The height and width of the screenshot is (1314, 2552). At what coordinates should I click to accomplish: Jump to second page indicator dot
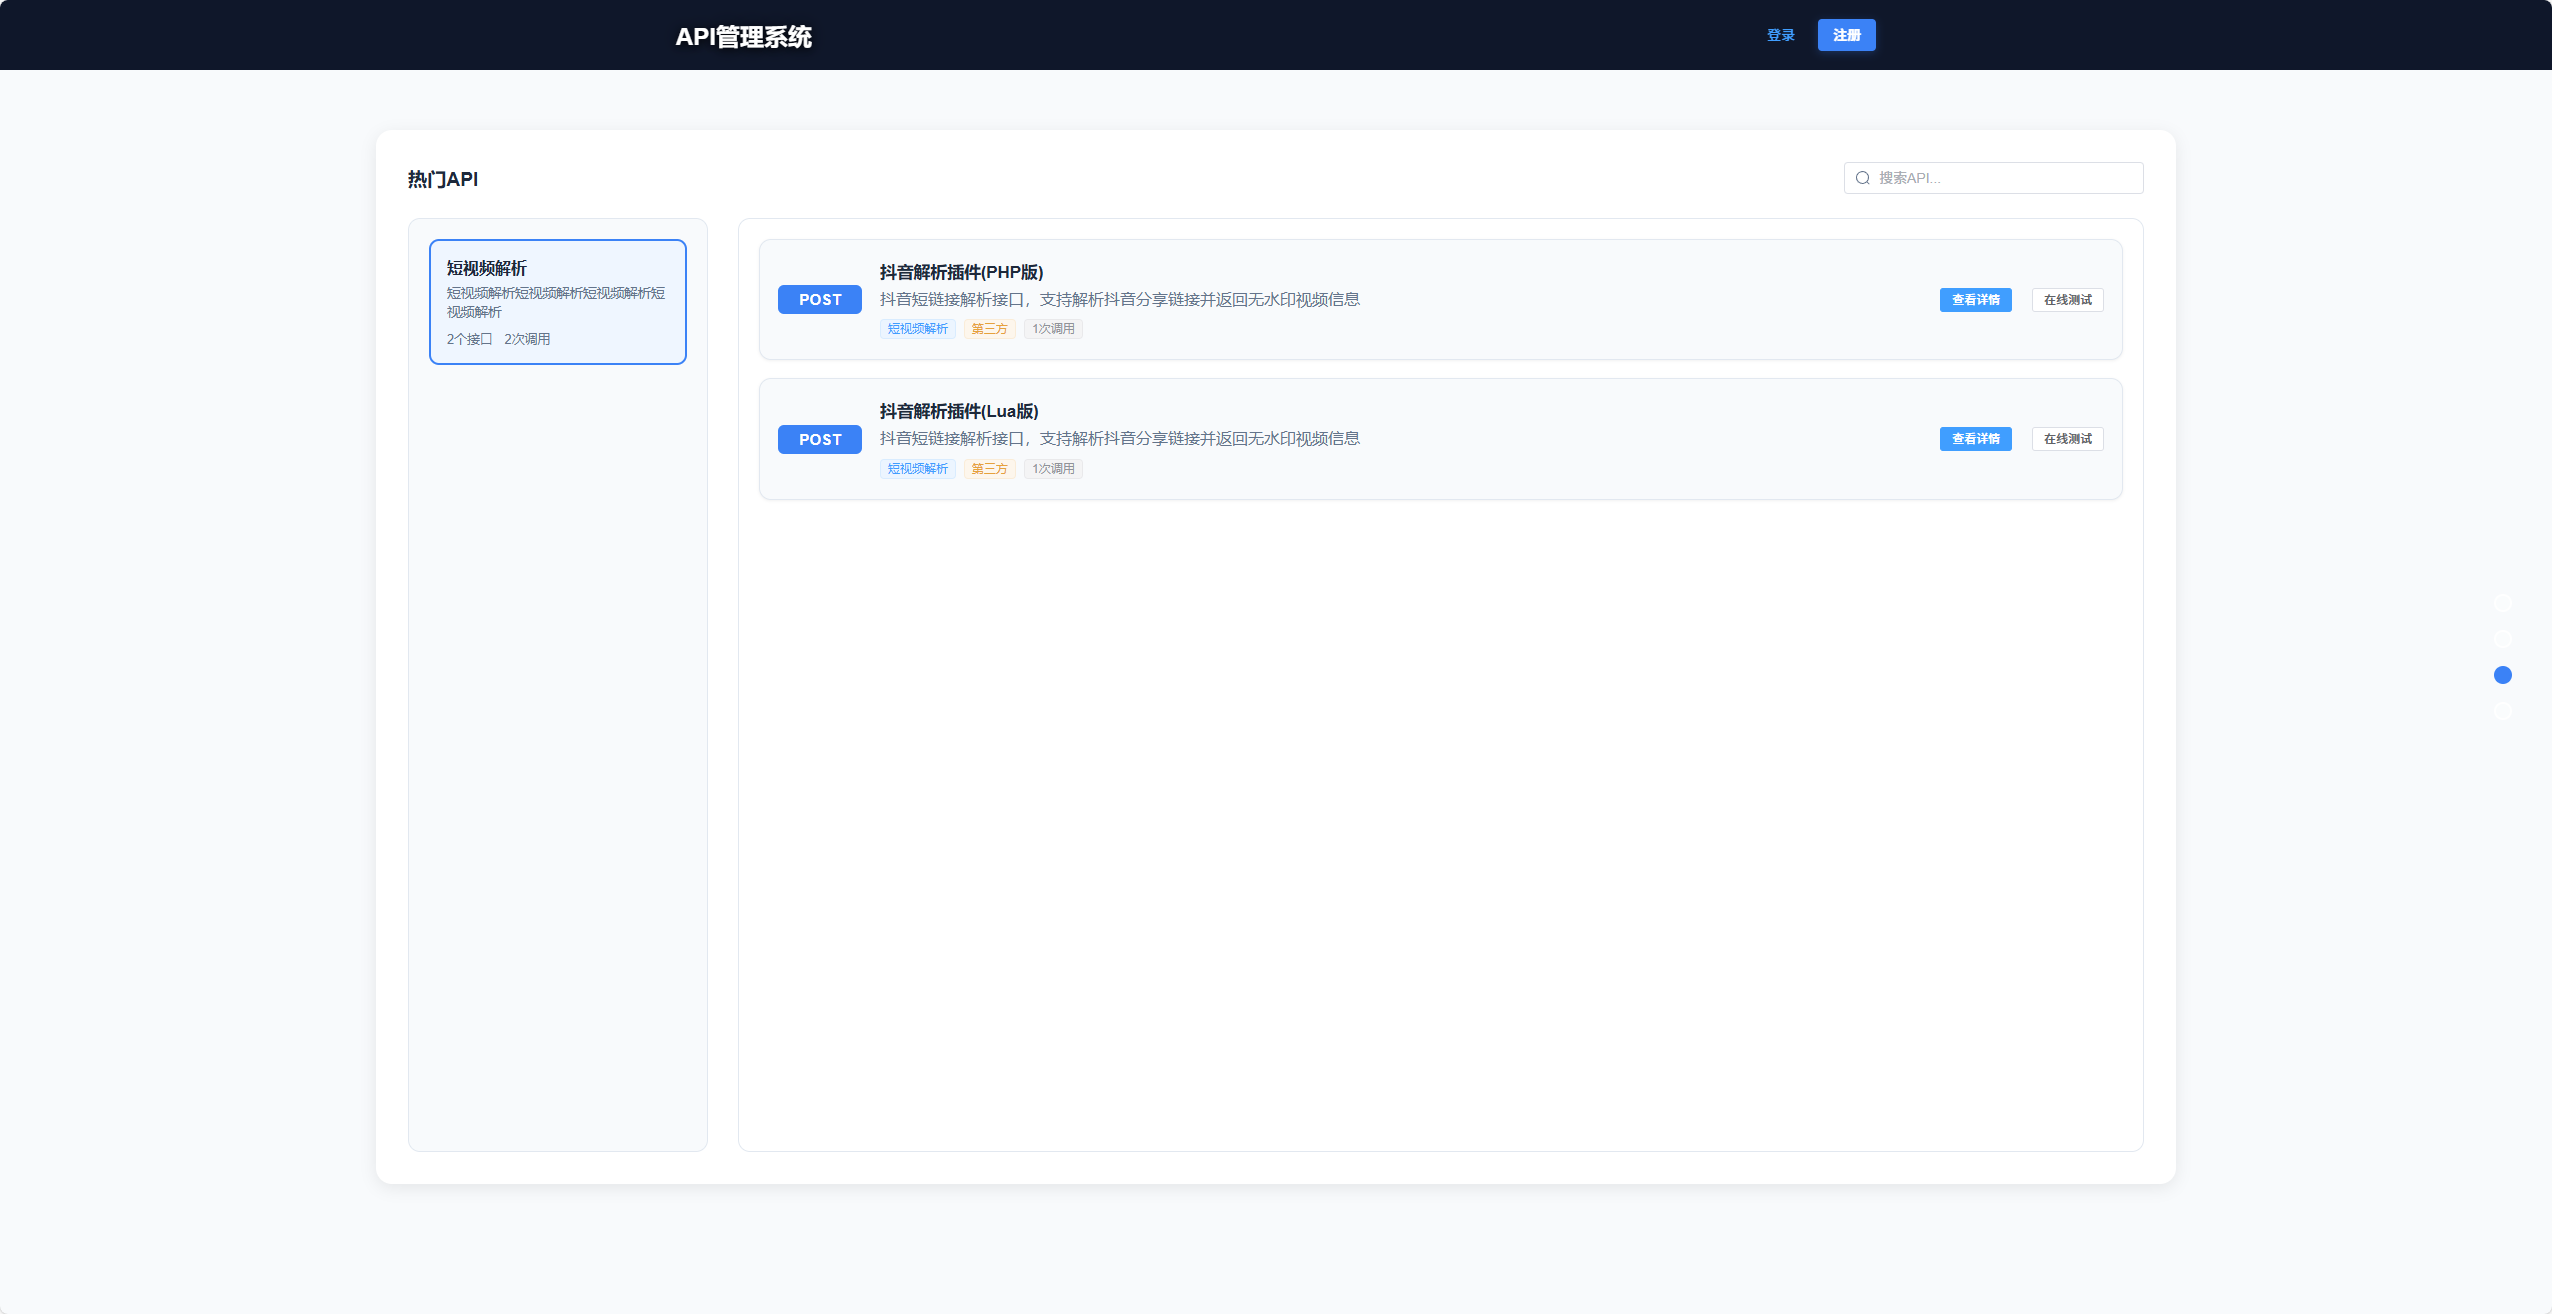[x=2503, y=639]
